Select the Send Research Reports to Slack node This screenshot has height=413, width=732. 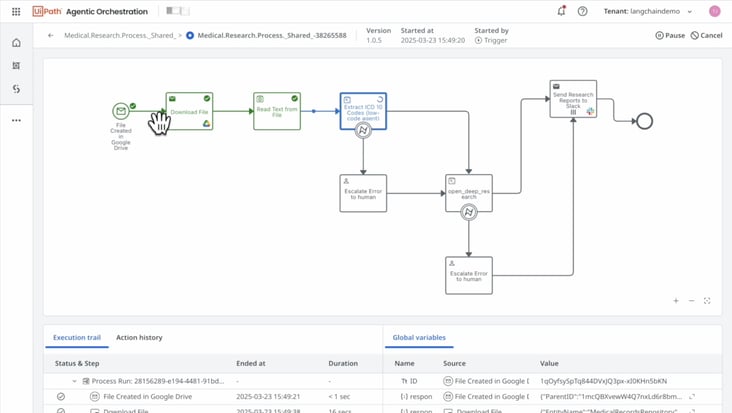(x=573, y=99)
